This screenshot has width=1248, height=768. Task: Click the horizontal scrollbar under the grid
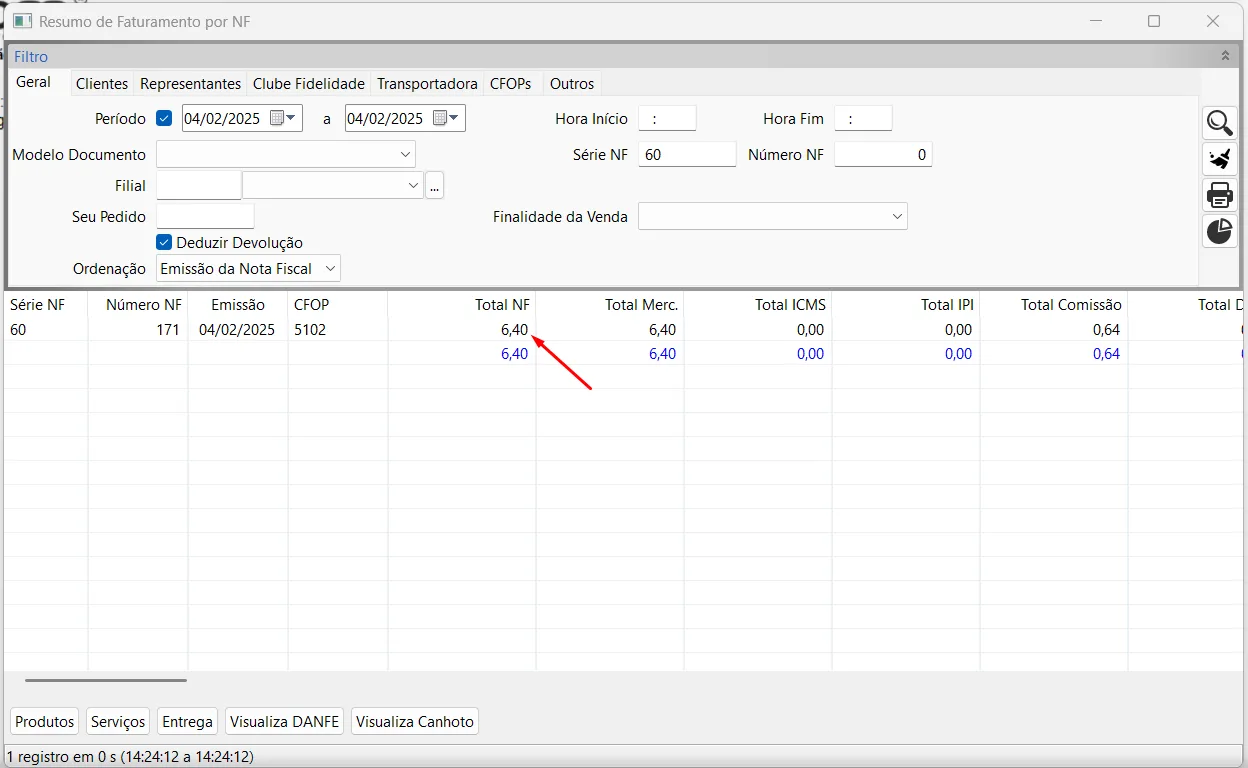pos(106,680)
